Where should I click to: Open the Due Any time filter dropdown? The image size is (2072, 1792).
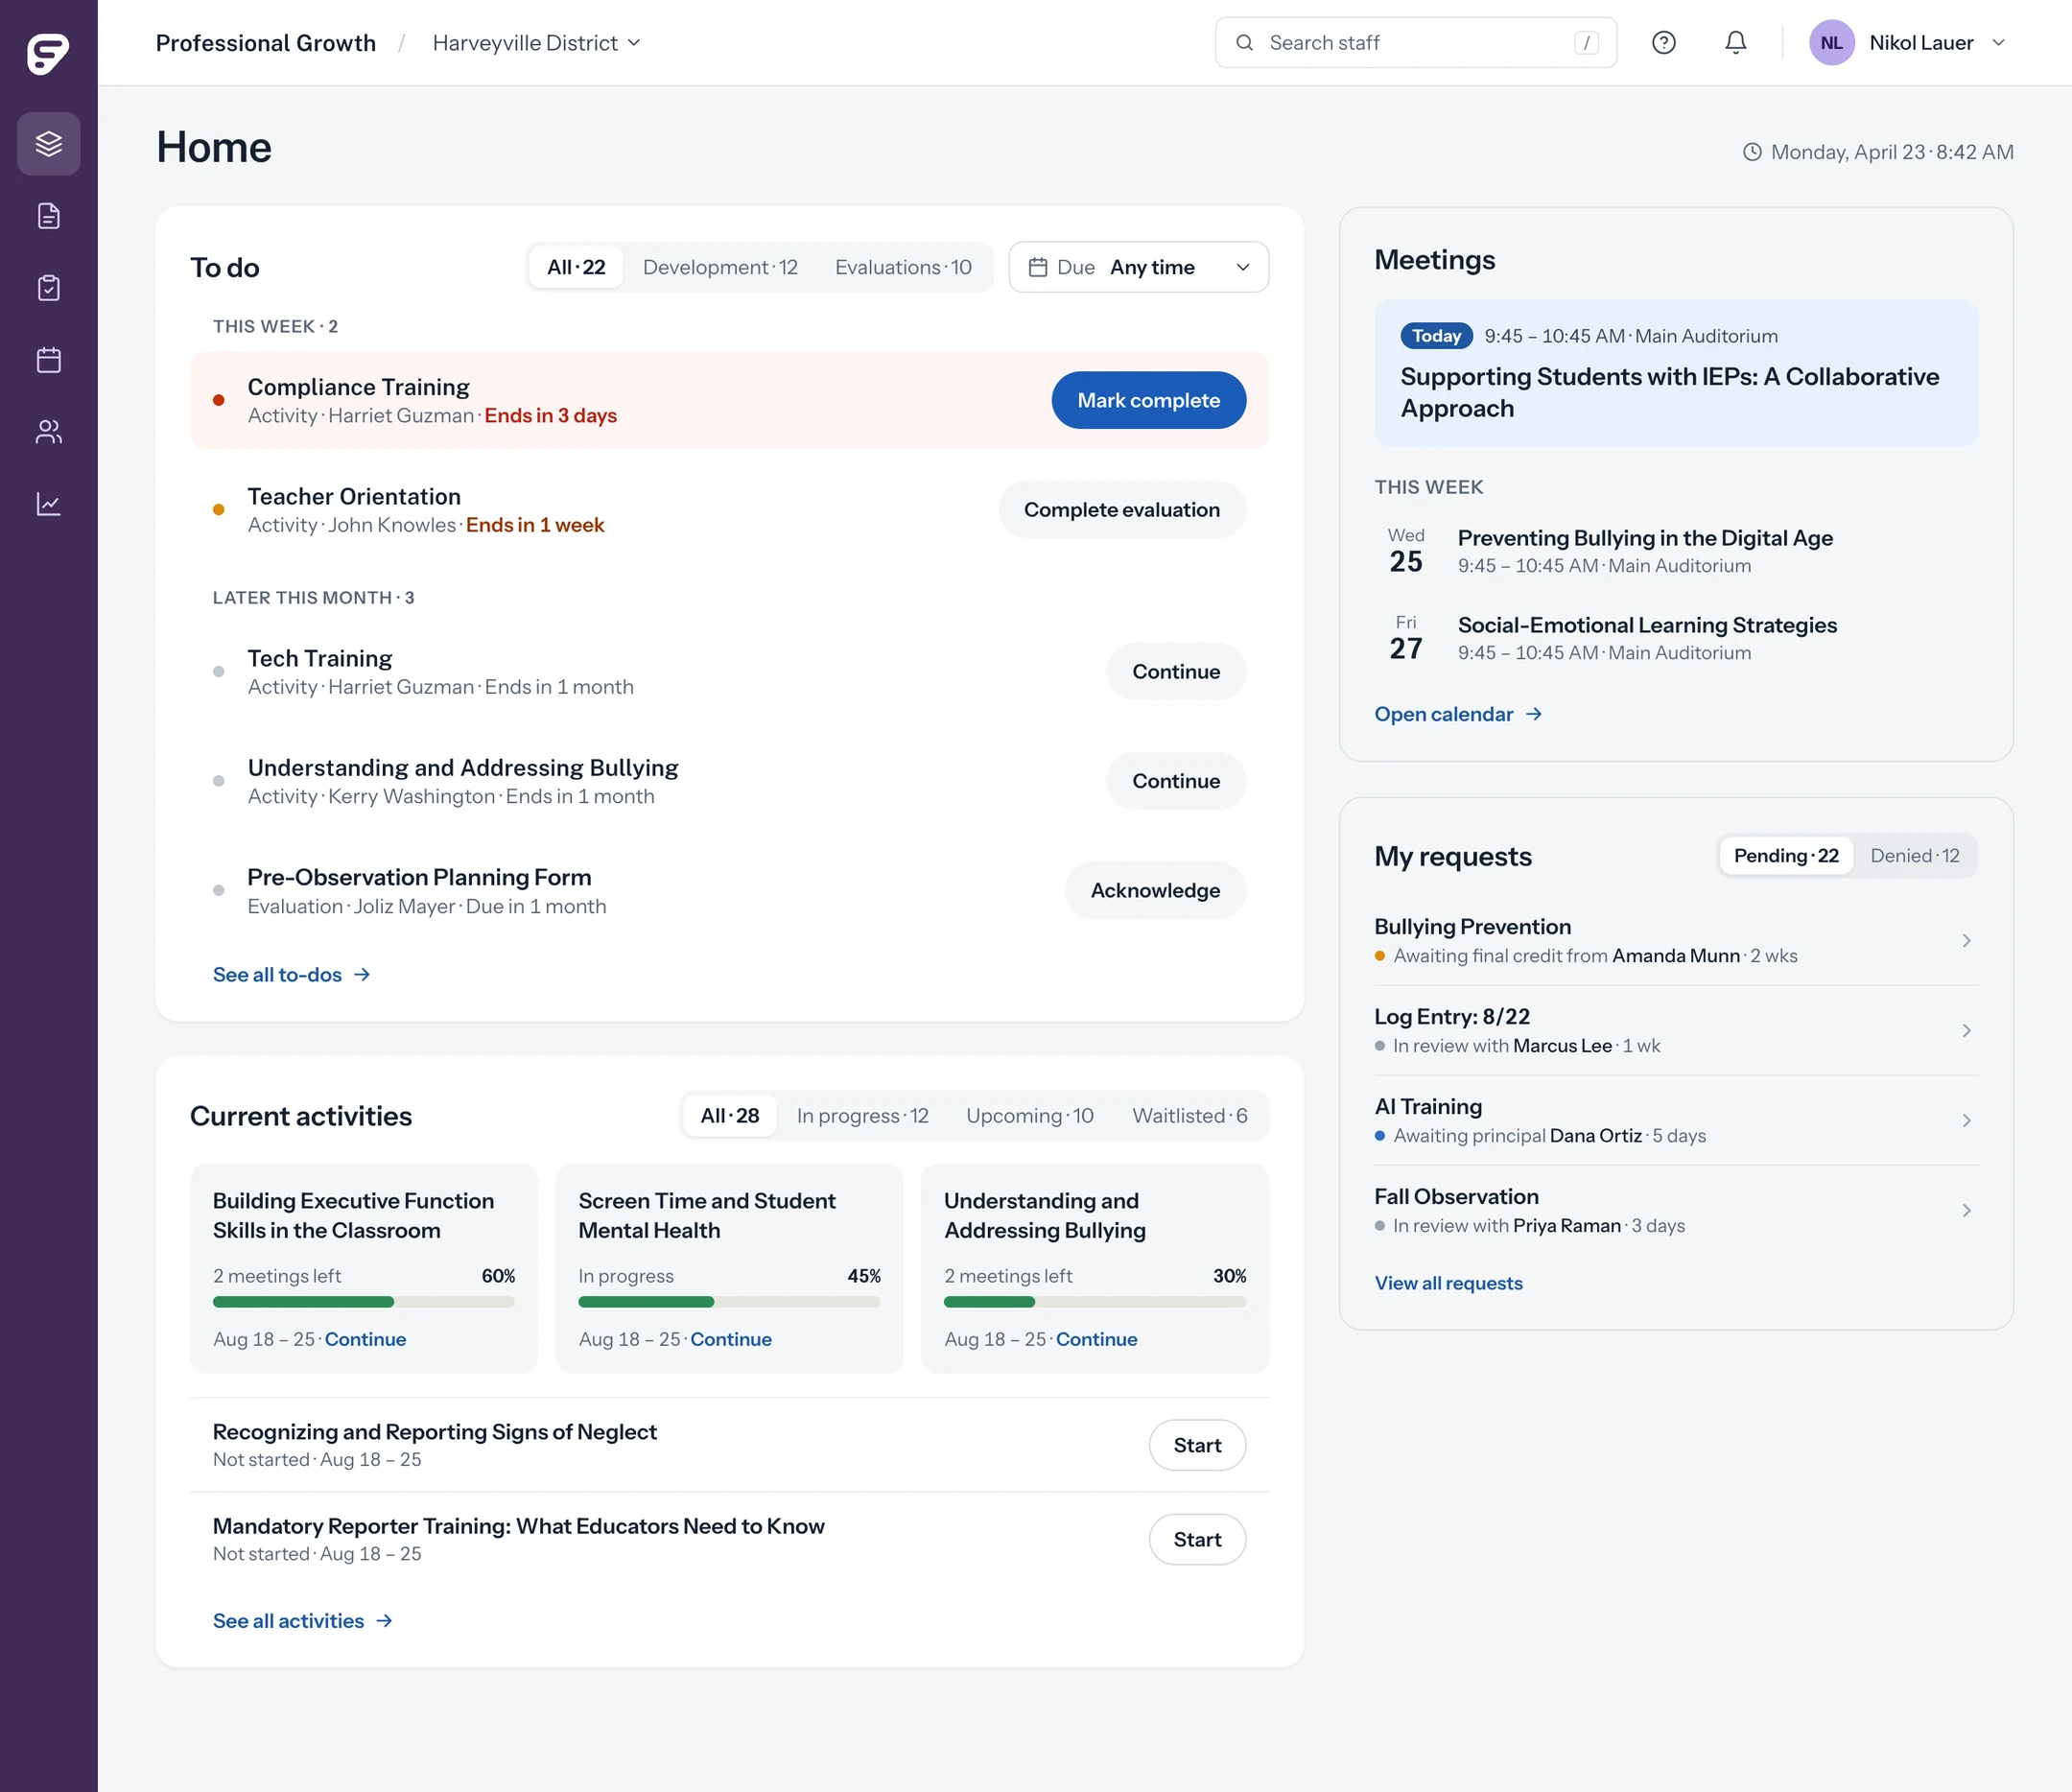[1139, 267]
